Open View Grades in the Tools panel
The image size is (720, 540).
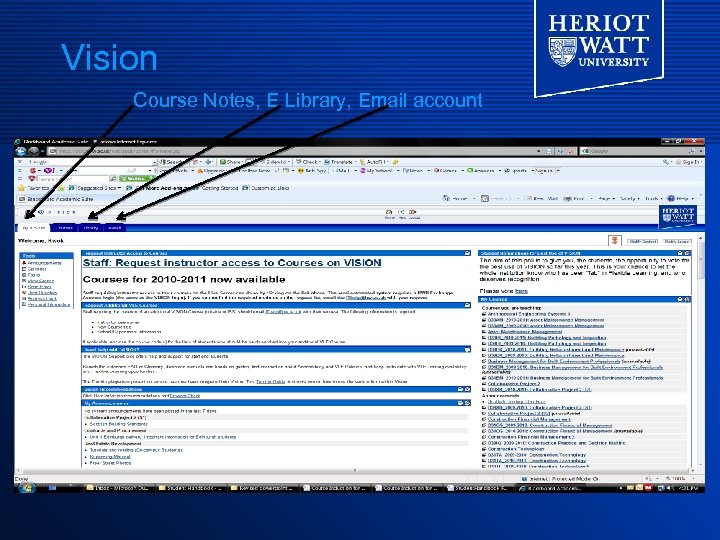[x=40, y=281]
